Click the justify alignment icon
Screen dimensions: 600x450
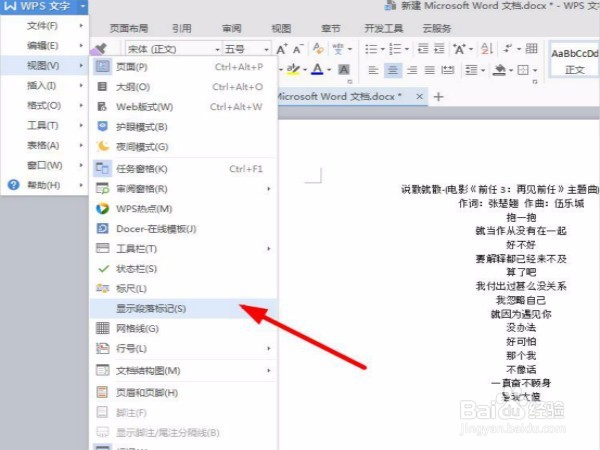click(430, 70)
